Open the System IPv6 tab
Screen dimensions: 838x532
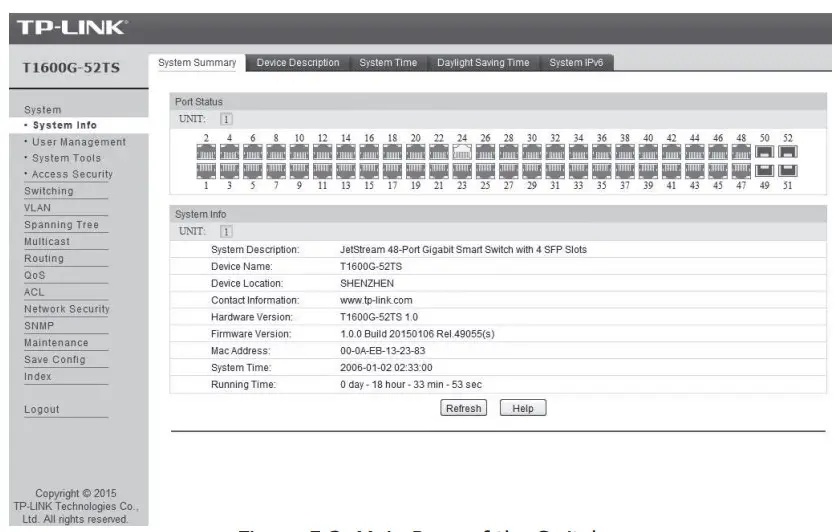click(x=576, y=63)
